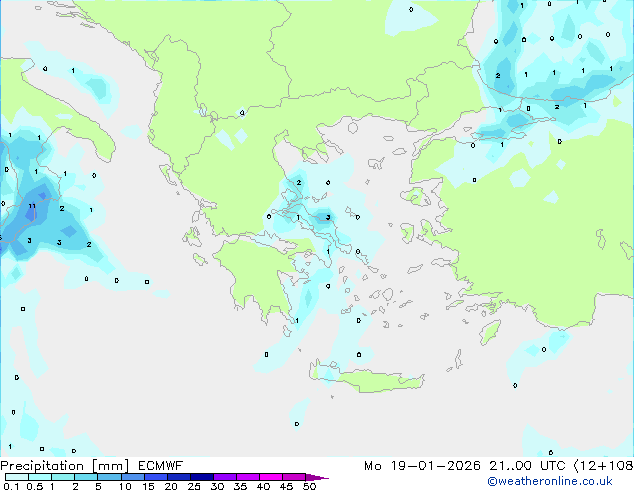The image size is (634, 490).
Task: Click the 'Mo 19-01-2026' date text
Action: [x=422, y=466]
